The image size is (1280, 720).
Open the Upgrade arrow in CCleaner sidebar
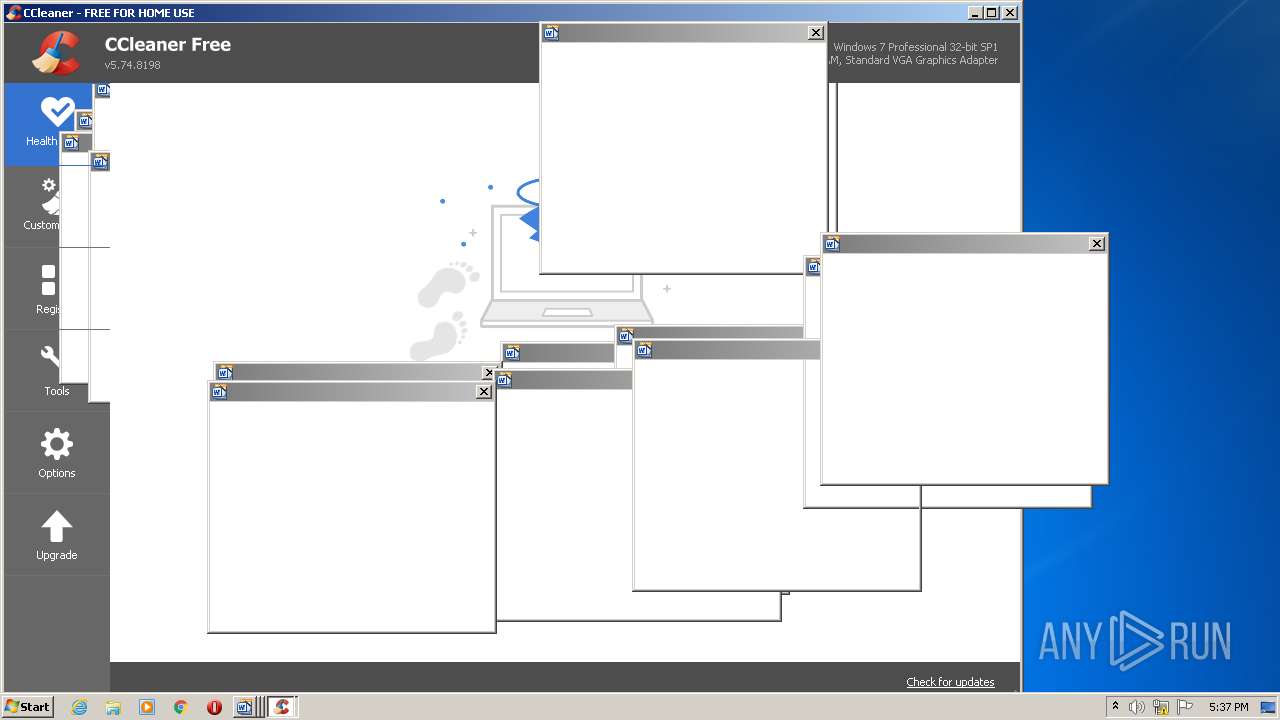(x=56, y=535)
